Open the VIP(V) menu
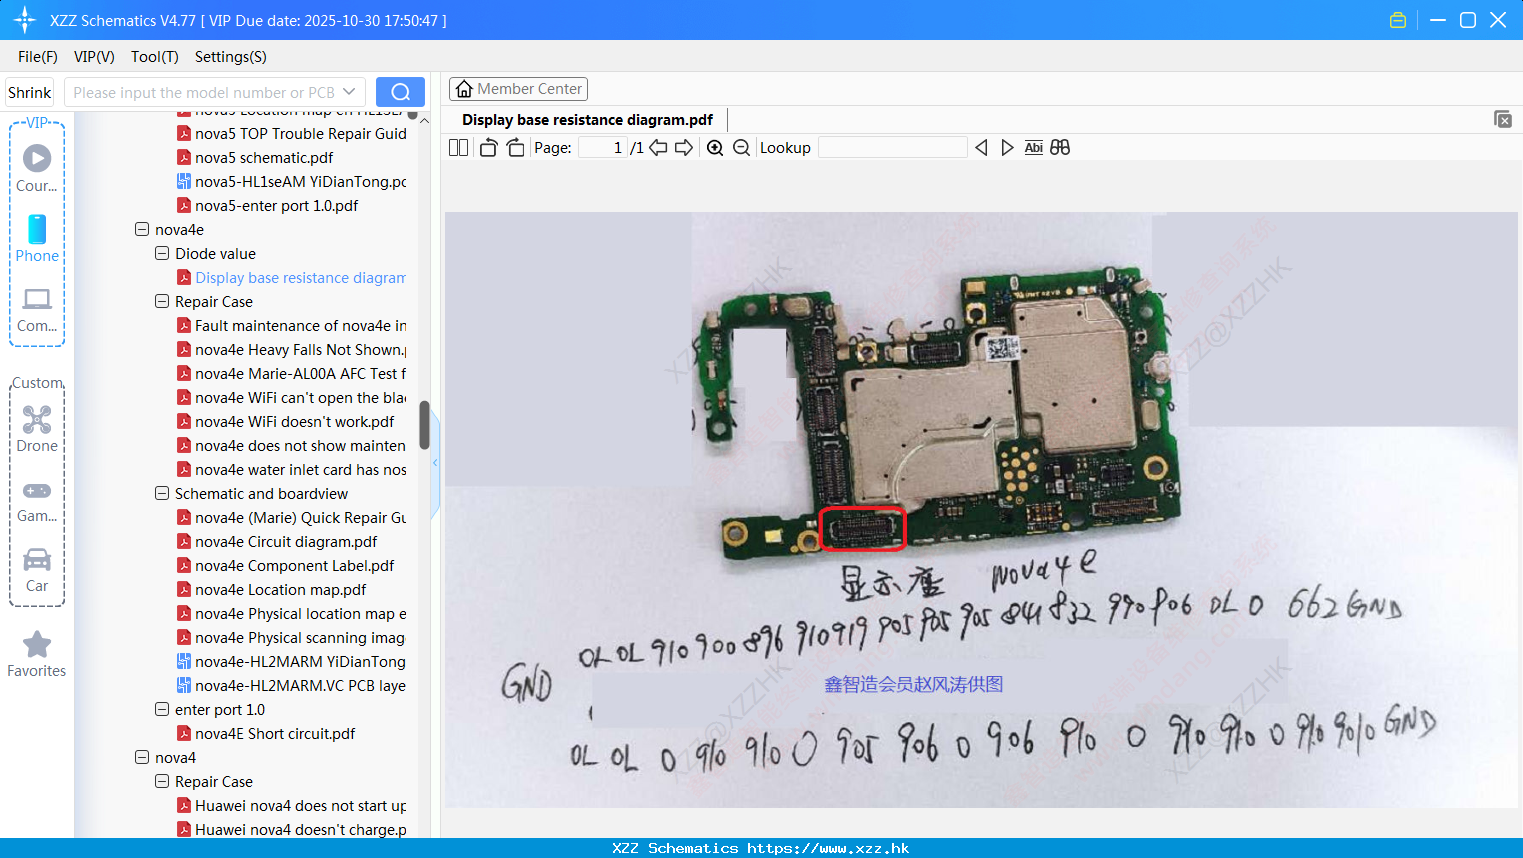 click(x=94, y=57)
